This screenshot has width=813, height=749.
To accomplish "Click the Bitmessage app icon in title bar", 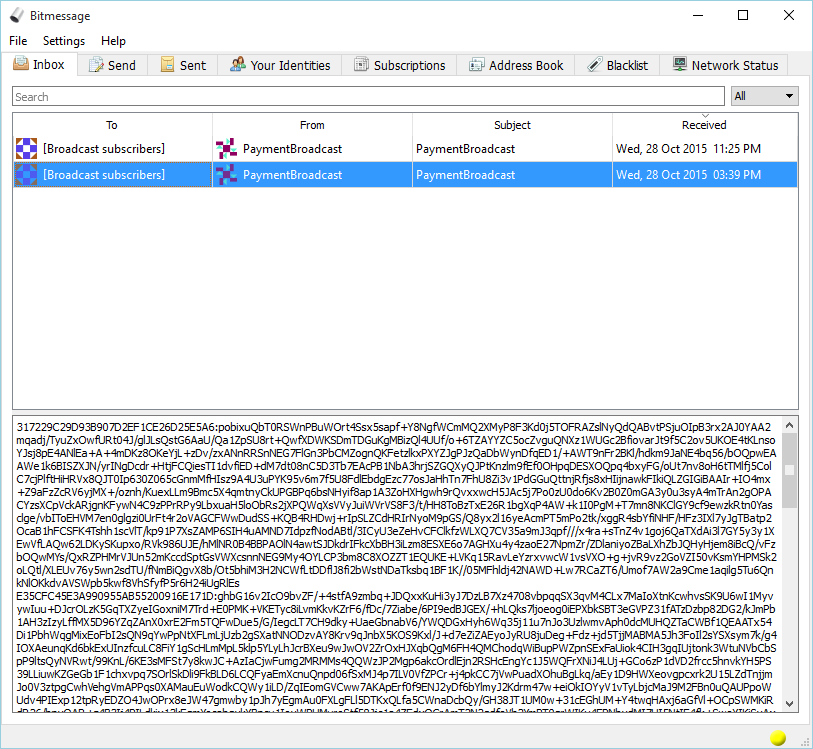I will click(x=16, y=16).
